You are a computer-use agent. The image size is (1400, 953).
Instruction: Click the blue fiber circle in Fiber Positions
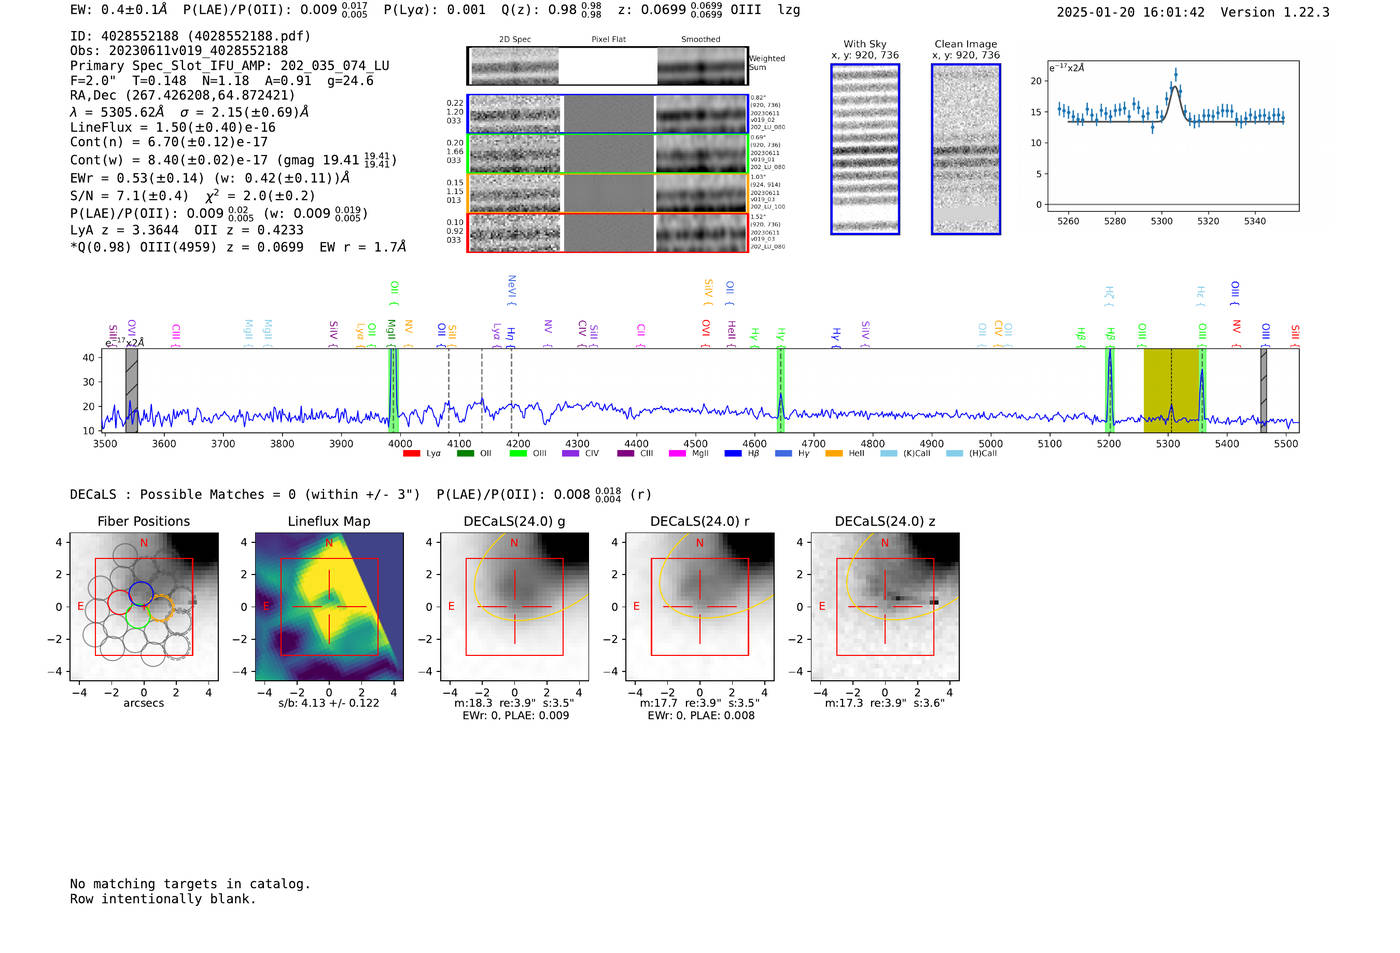click(x=141, y=593)
